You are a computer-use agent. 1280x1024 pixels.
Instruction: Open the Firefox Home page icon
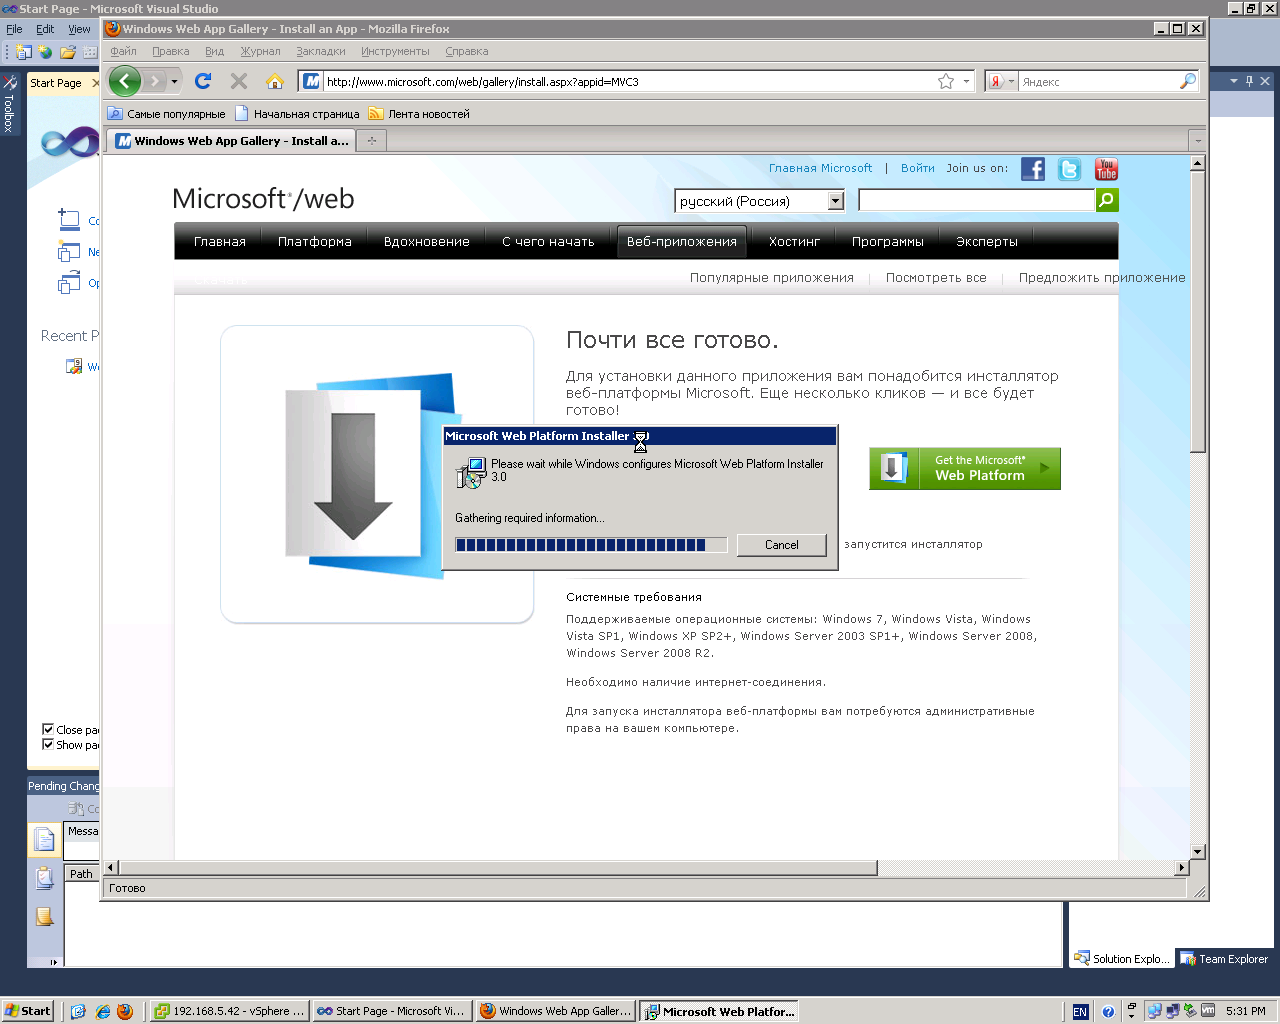pos(275,81)
